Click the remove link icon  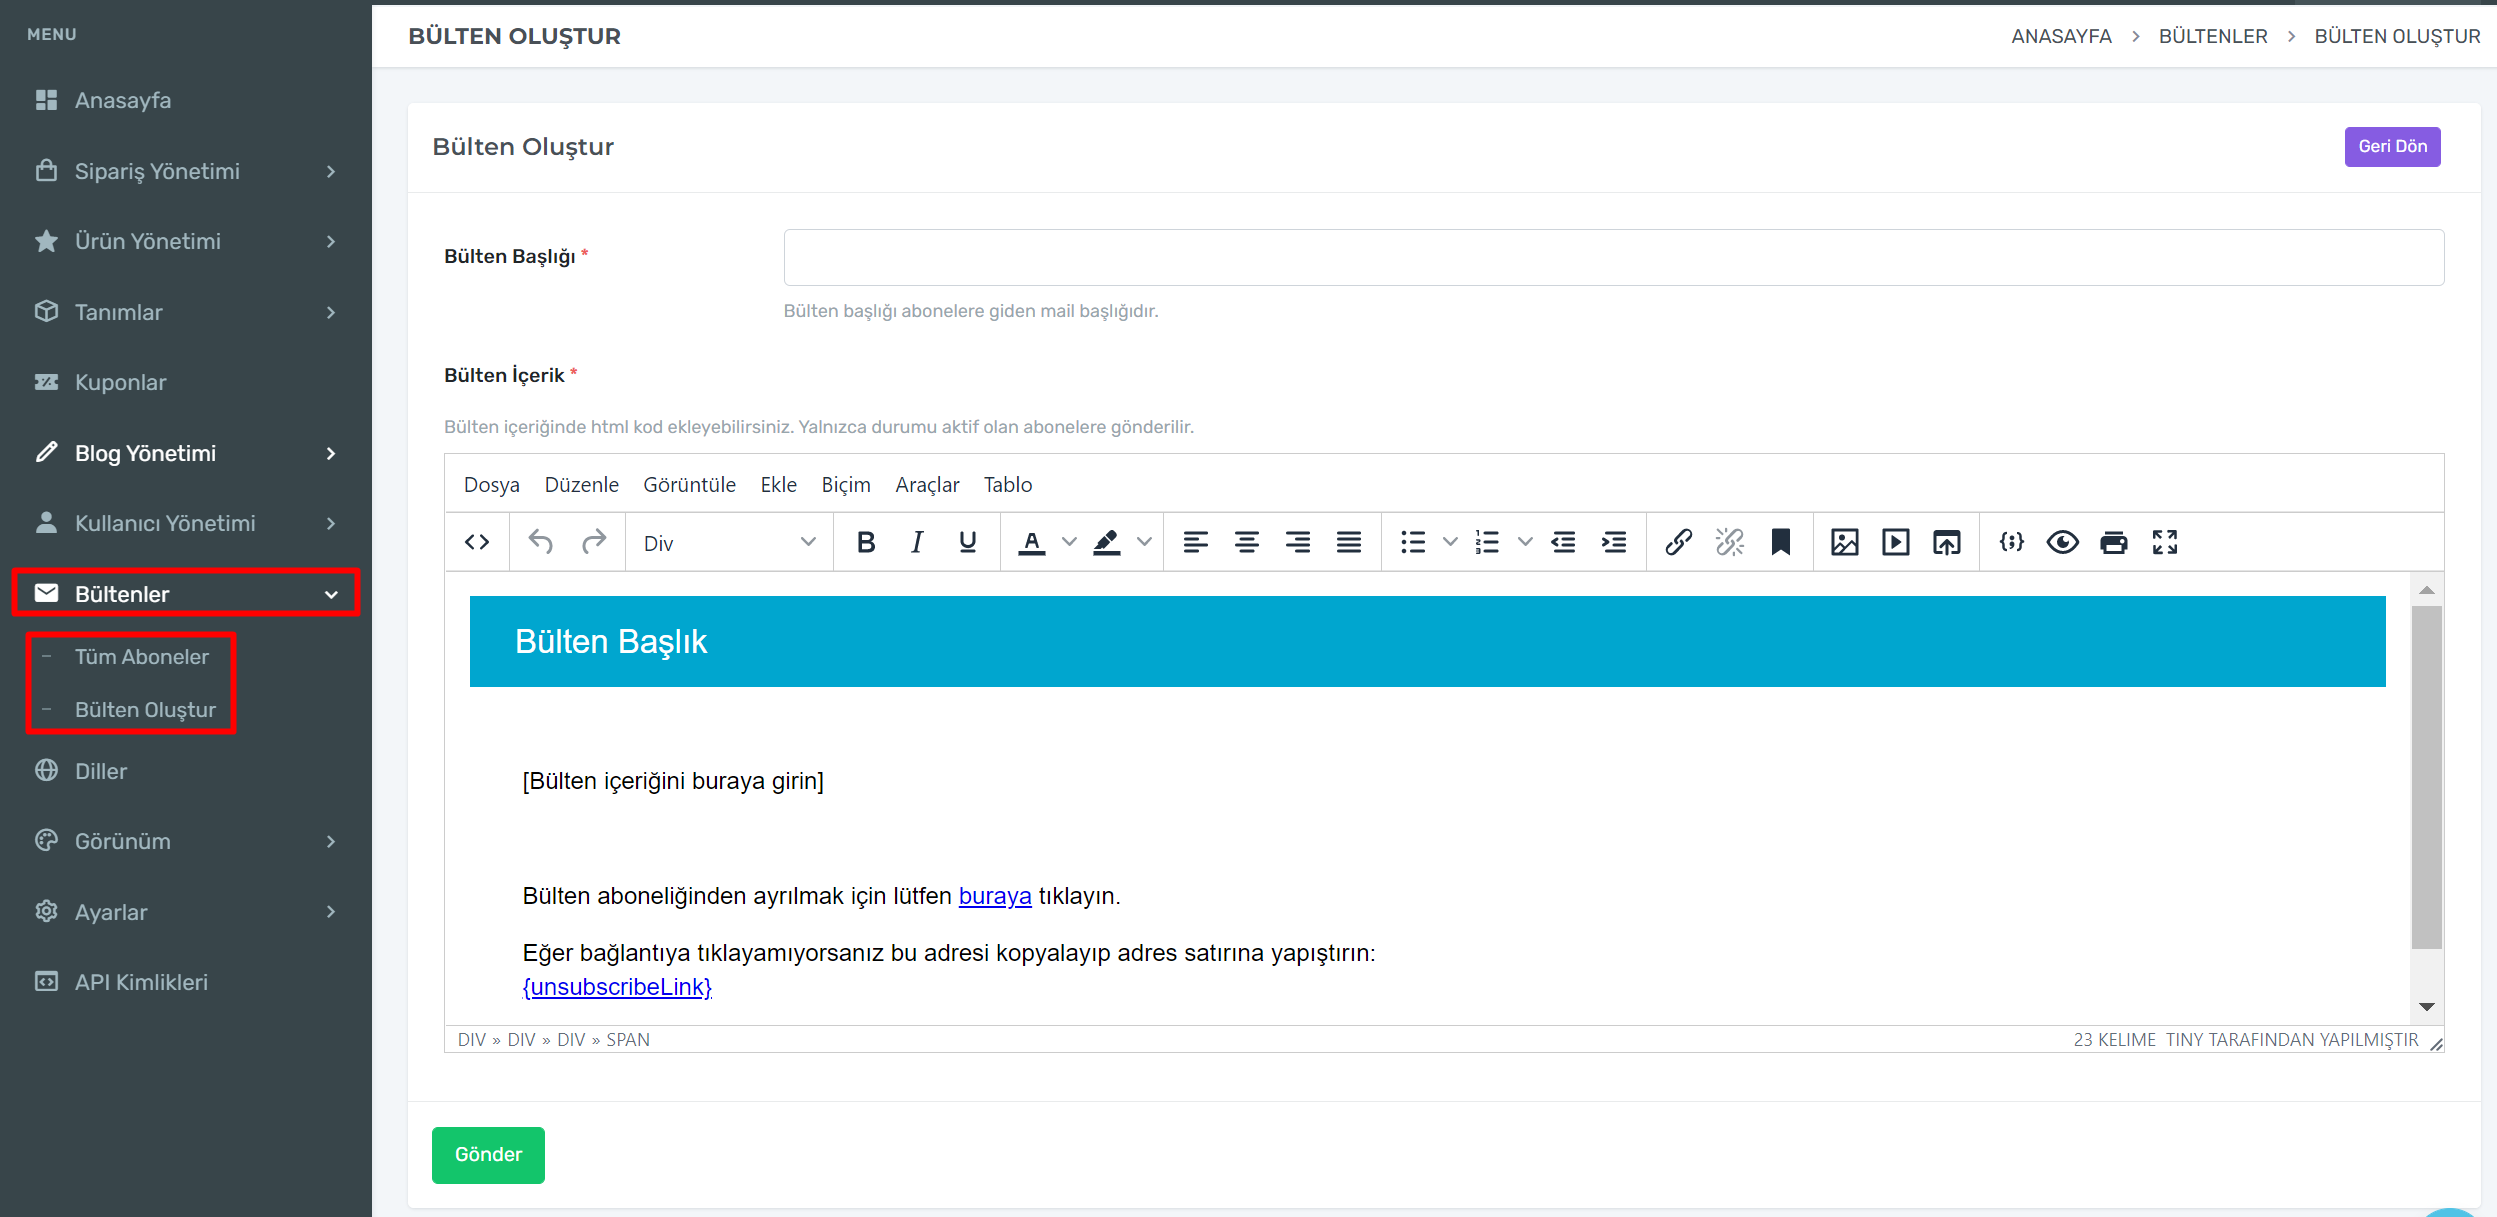pyautogui.click(x=1729, y=542)
